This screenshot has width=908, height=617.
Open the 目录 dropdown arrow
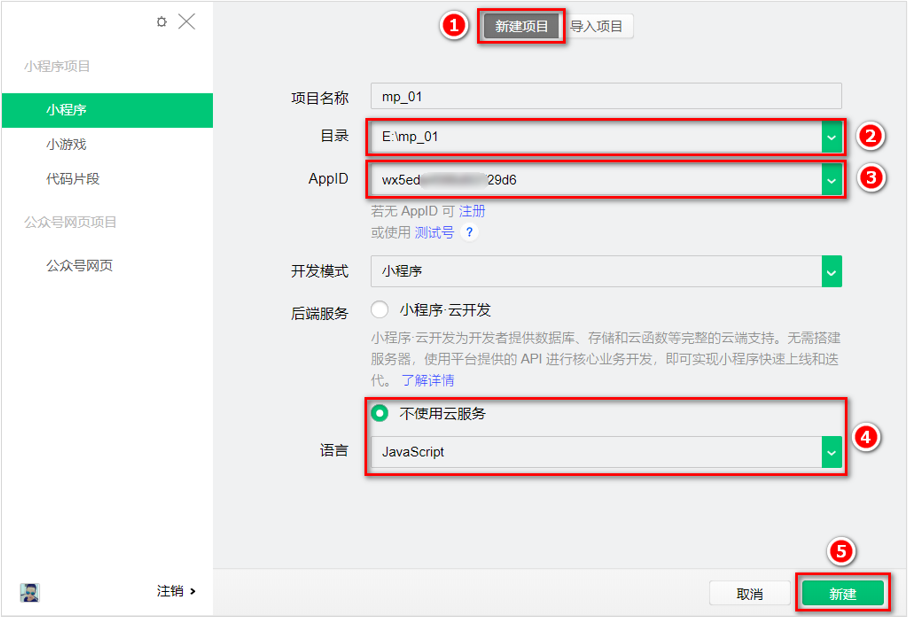(832, 137)
